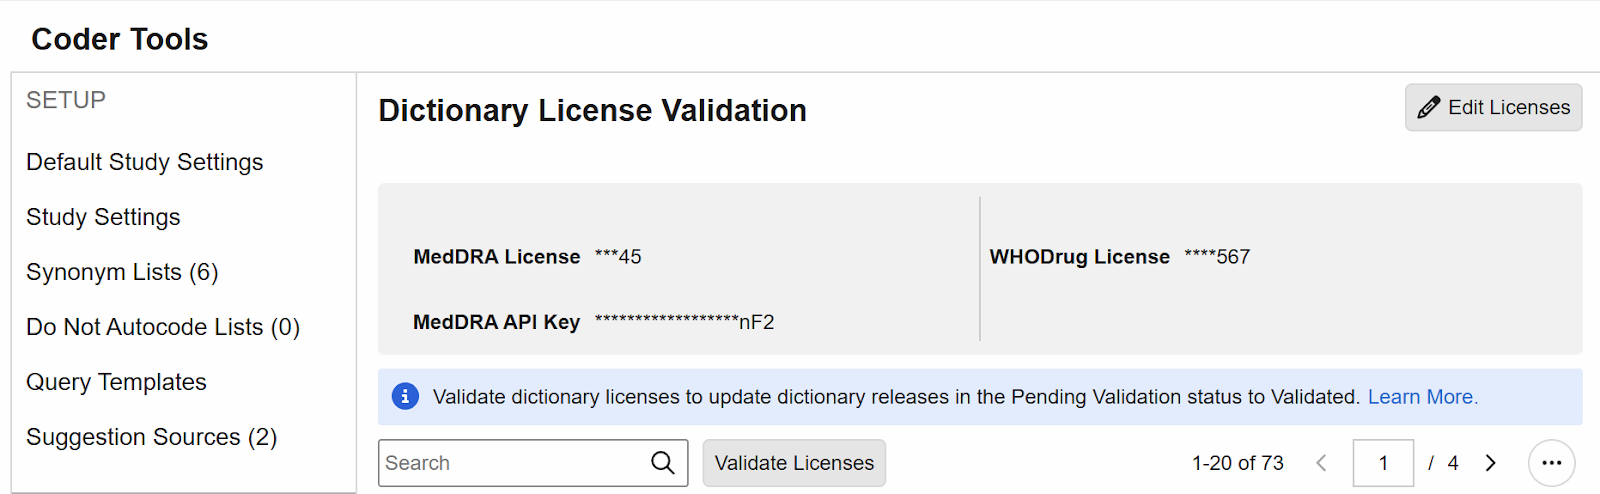The width and height of the screenshot is (1600, 494).
Task: Click the Edit Licenses button
Action: [1493, 107]
